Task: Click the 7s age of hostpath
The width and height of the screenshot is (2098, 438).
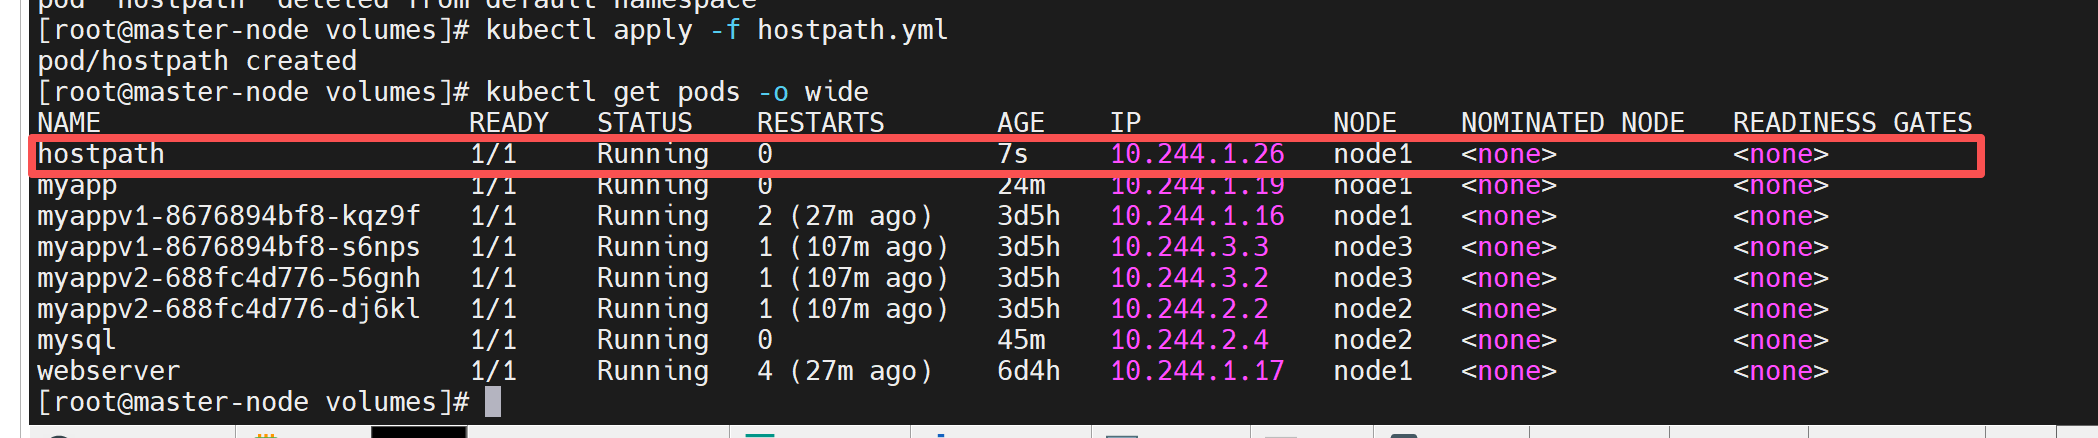Action: pyautogui.click(x=1013, y=154)
